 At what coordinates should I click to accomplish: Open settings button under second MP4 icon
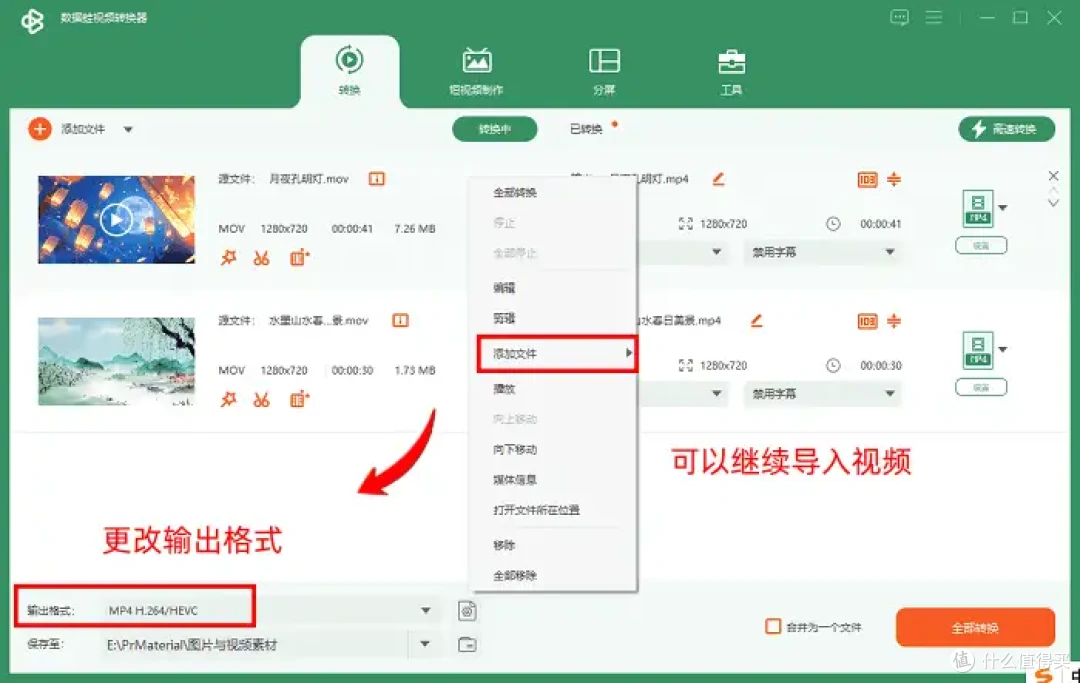pyautogui.click(x=981, y=388)
